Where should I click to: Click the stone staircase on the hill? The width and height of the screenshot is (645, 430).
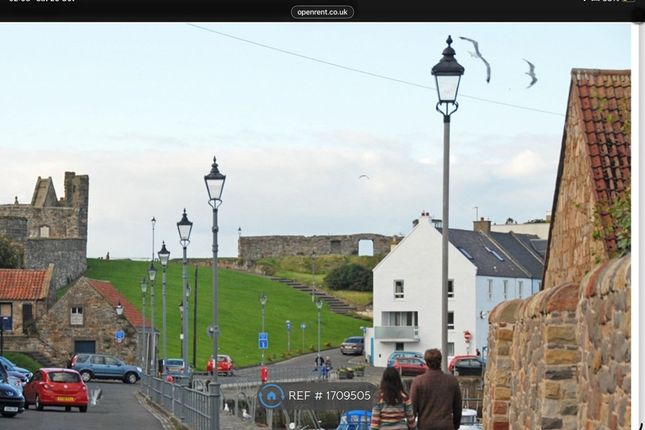(320, 293)
